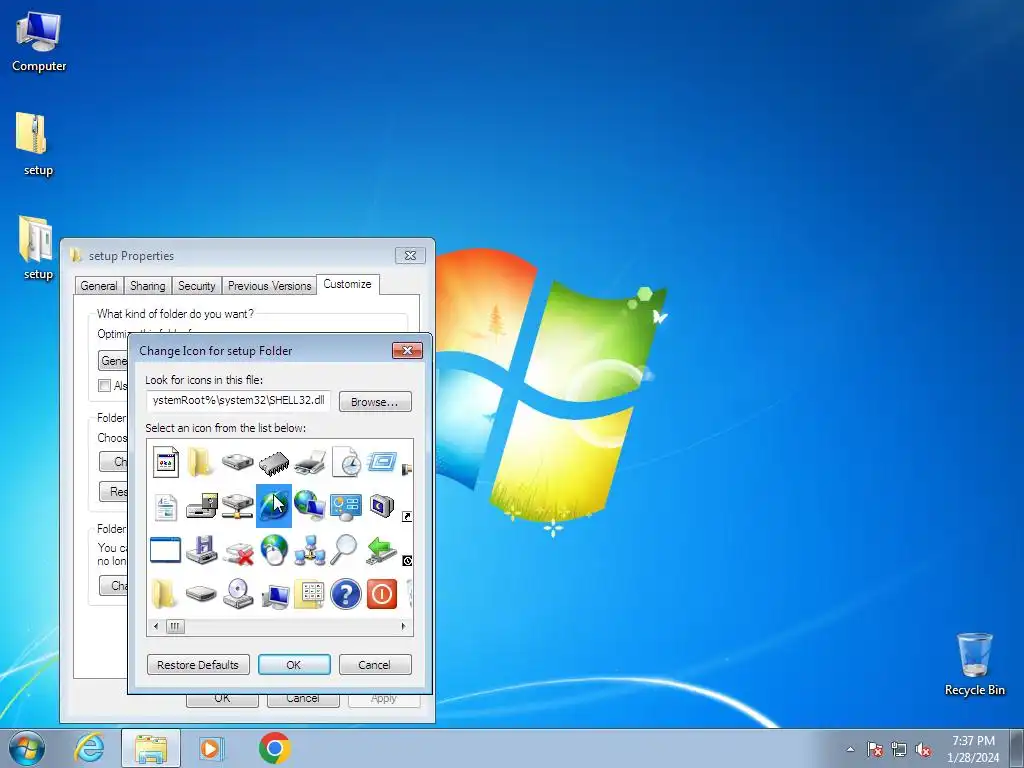Viewport: 1024px width, 768px height.
Task: Open the network status tray icon
Action: pyautogui.click(x=899, y=749)
